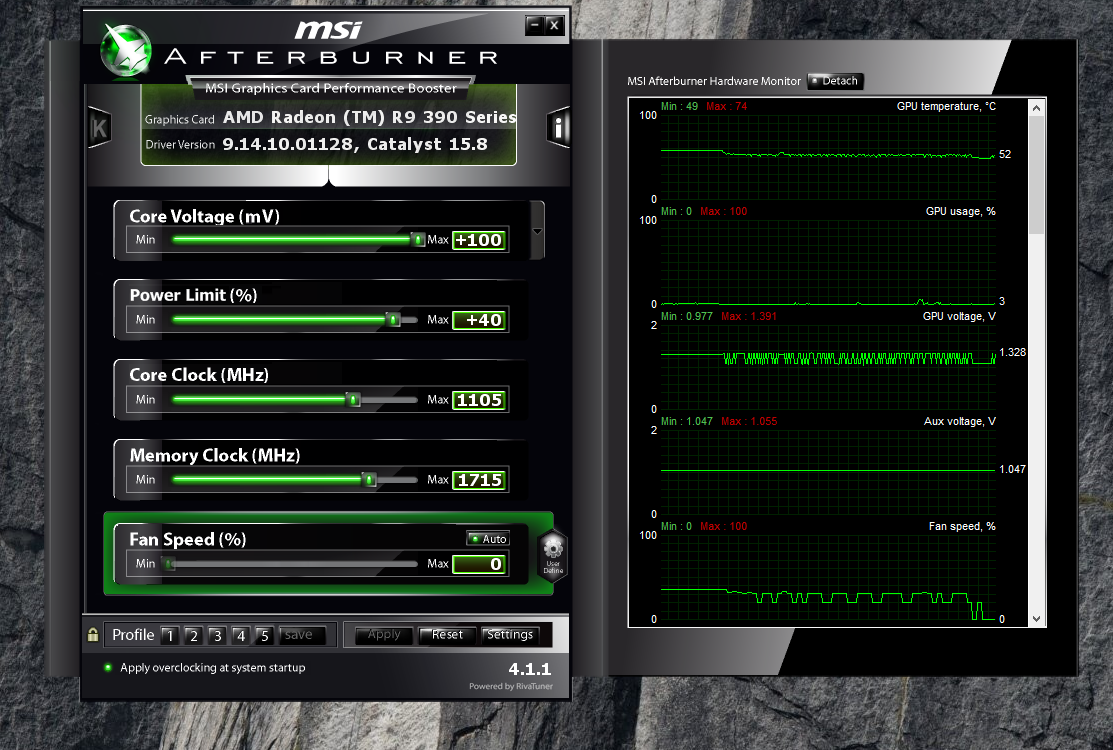Click the GPU usage graph label
This screenshot has height=750, width=1113.
point(960,211)
